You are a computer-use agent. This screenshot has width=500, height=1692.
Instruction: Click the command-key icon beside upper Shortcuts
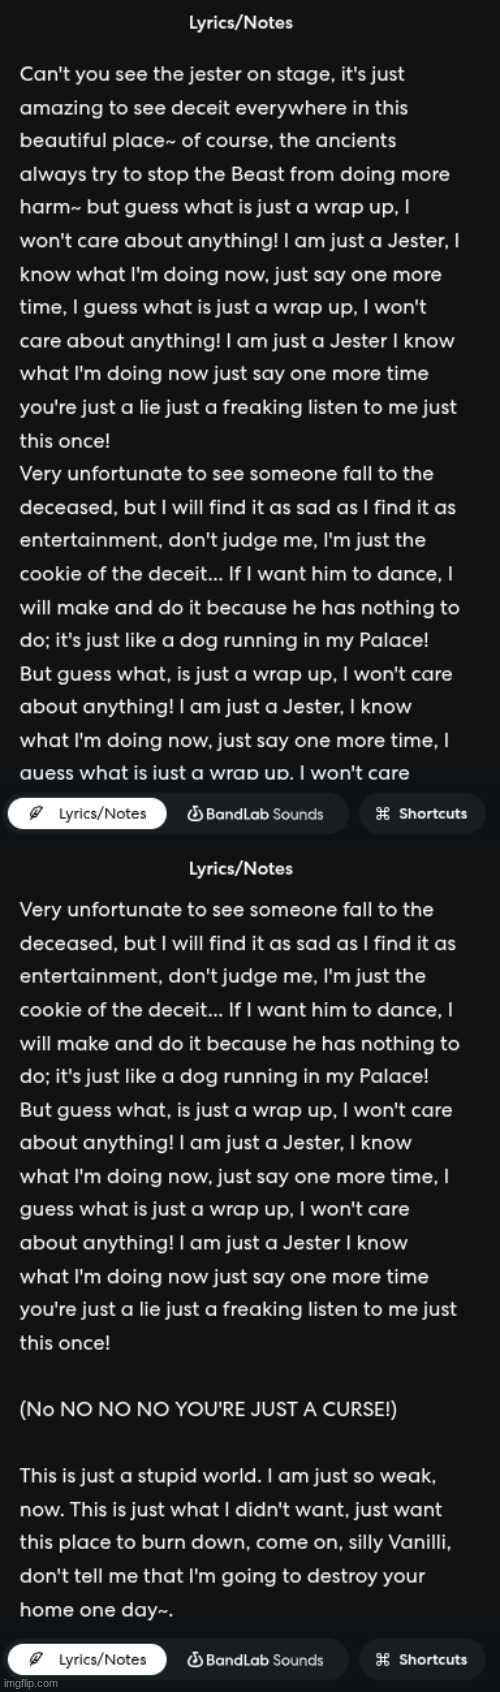click(x=382, y=813)
